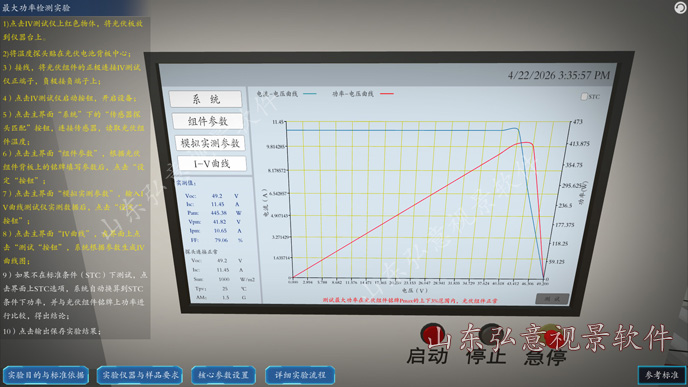The height and width of the screenshot is (387, 688).
Task: Click the 最大功率检测实验 title
Action: click(x=36, y=7)
